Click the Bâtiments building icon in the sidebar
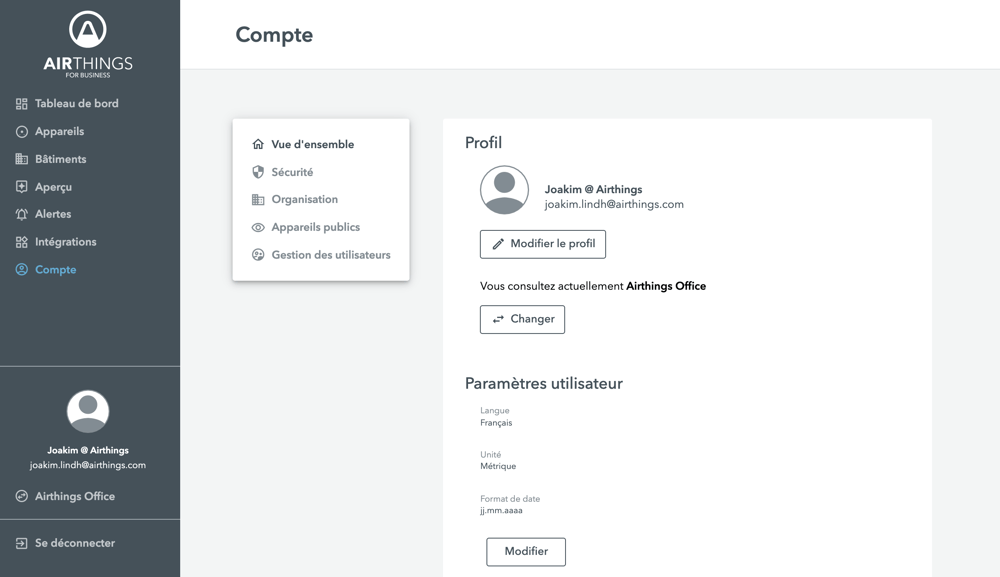This screenshot has height=577, width=1000. [22, 159]
